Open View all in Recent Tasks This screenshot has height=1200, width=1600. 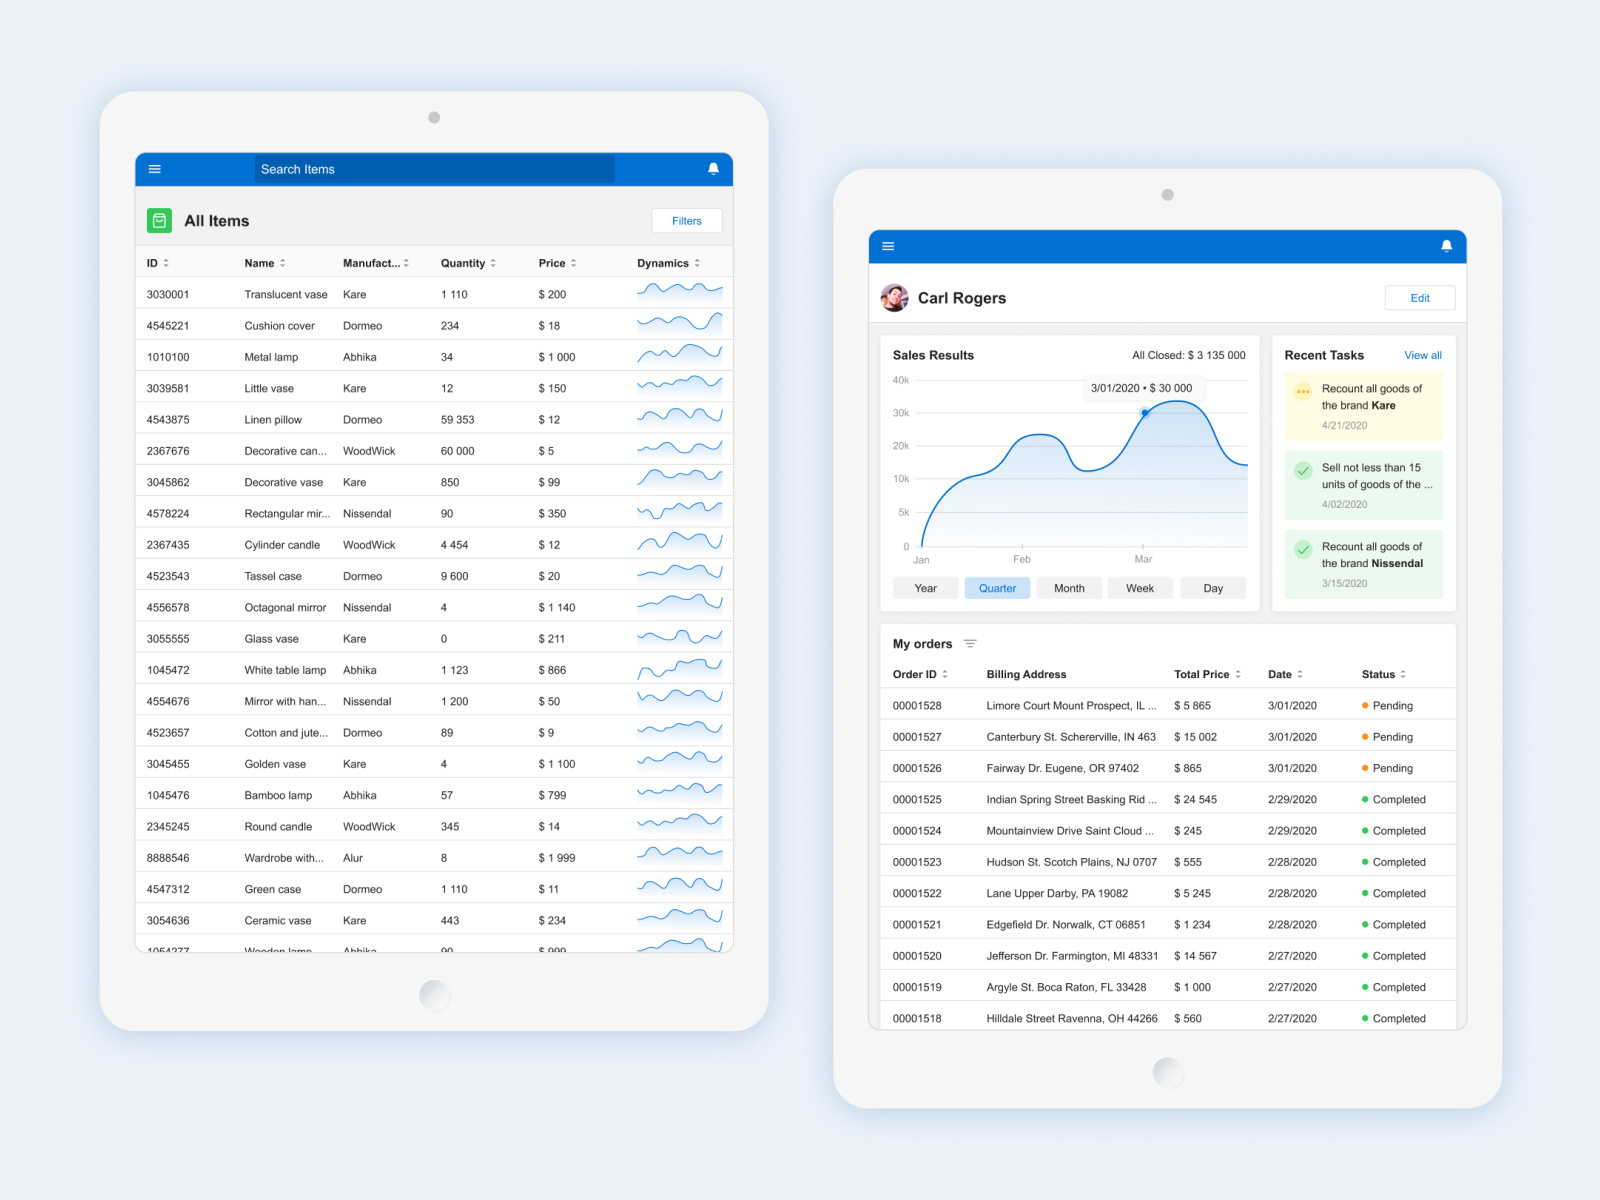pyautogui.click(x=1422, y=355)
